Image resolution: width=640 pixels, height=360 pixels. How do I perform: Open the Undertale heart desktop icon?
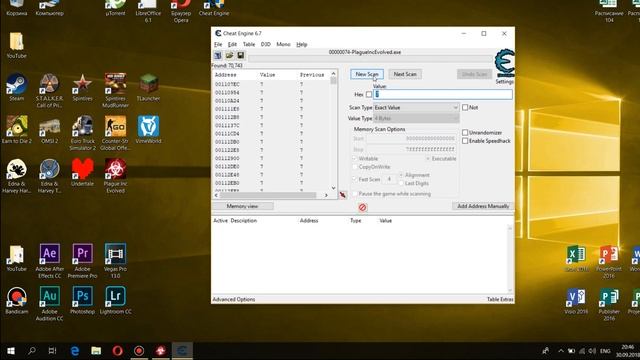pyautogui.click(x=82, y=172)
